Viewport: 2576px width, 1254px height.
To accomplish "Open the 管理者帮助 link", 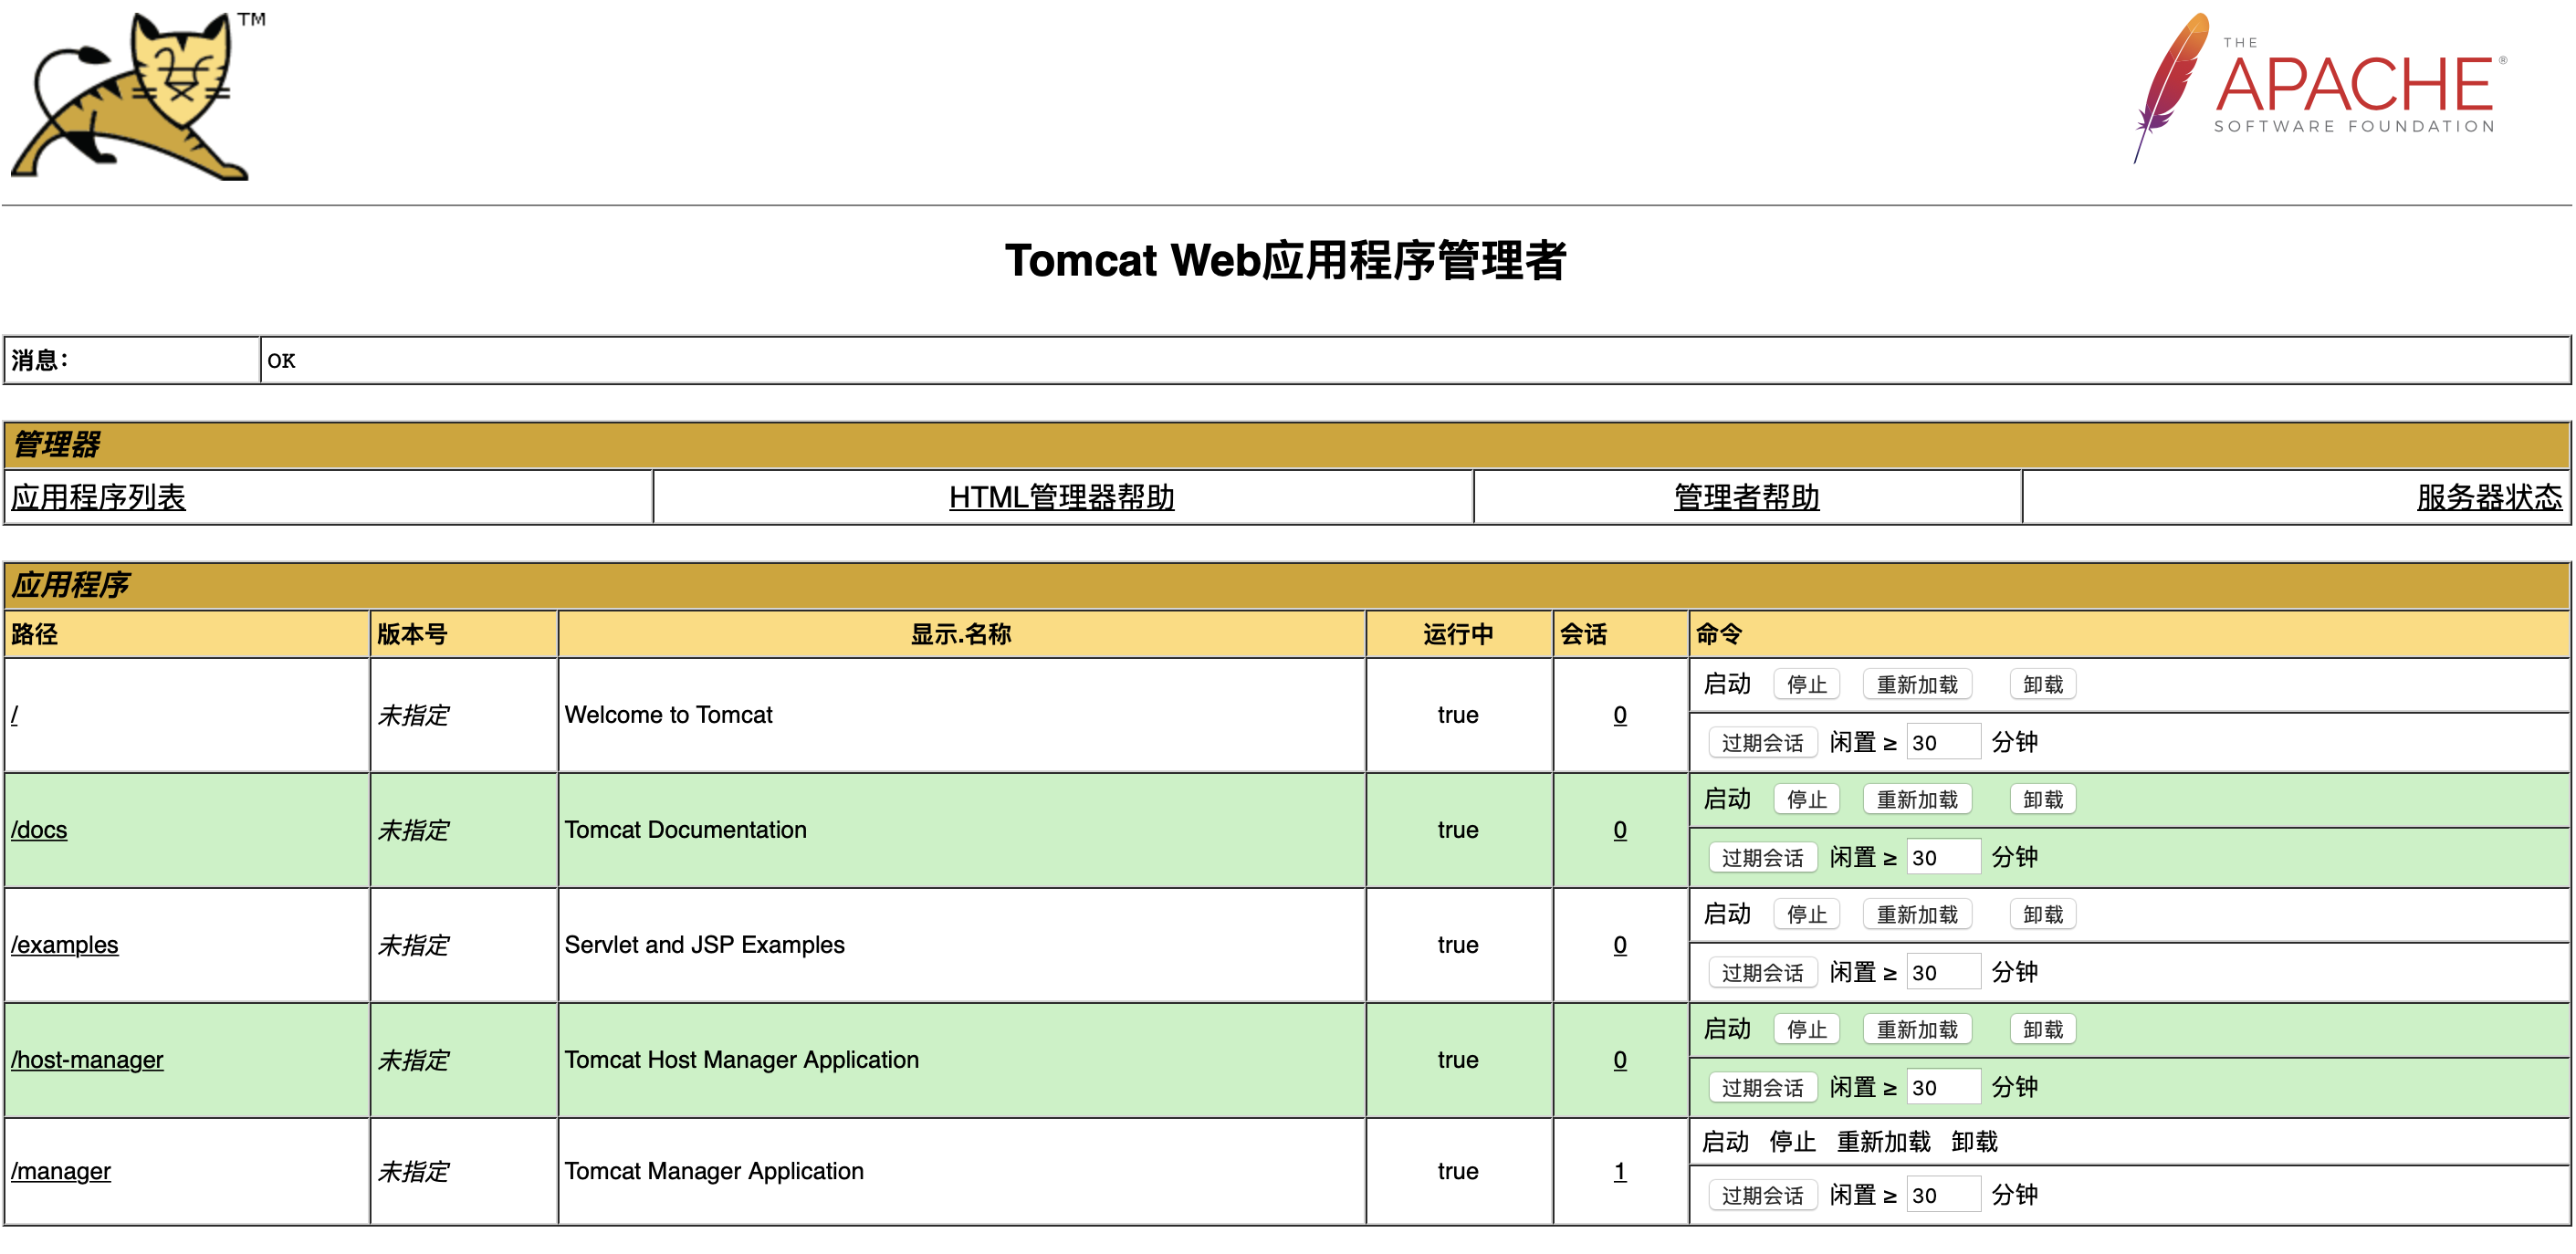I will click(1747, 497).
